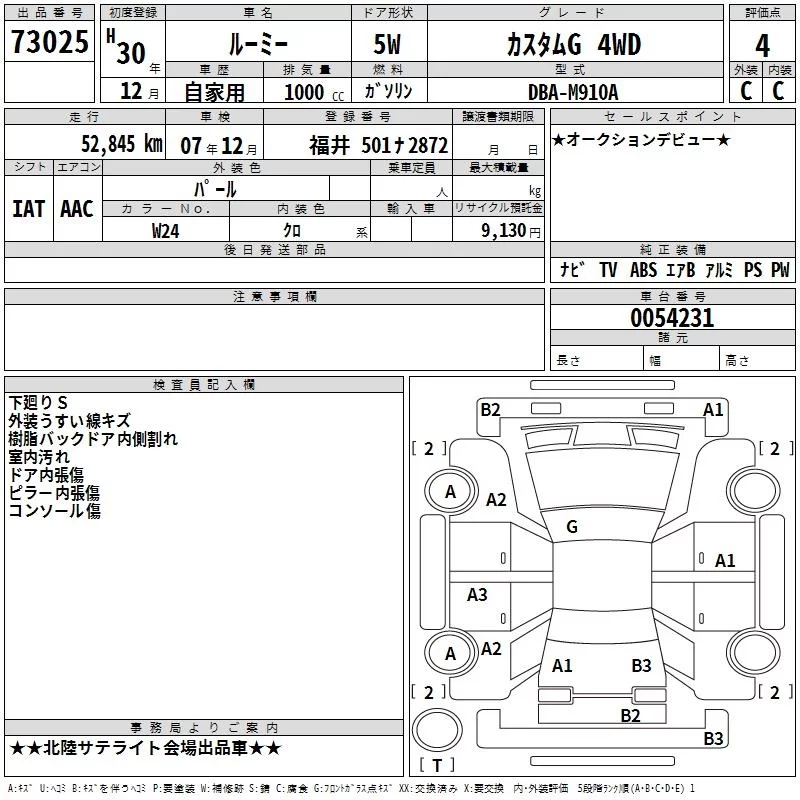
Task: Click the ABS equipment item
Action: coord(643,269)
